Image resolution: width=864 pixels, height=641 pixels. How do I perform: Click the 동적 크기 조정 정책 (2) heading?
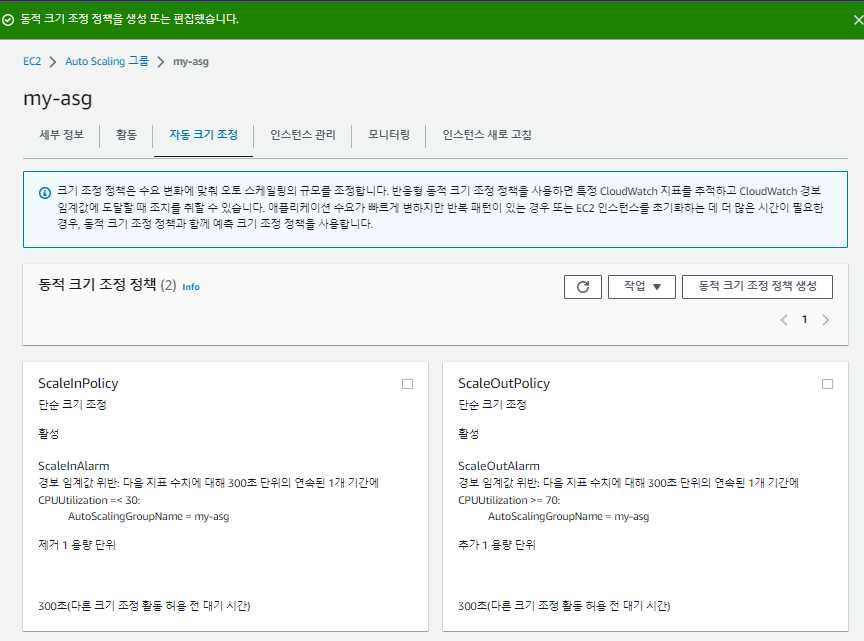(x=107, y=284)
